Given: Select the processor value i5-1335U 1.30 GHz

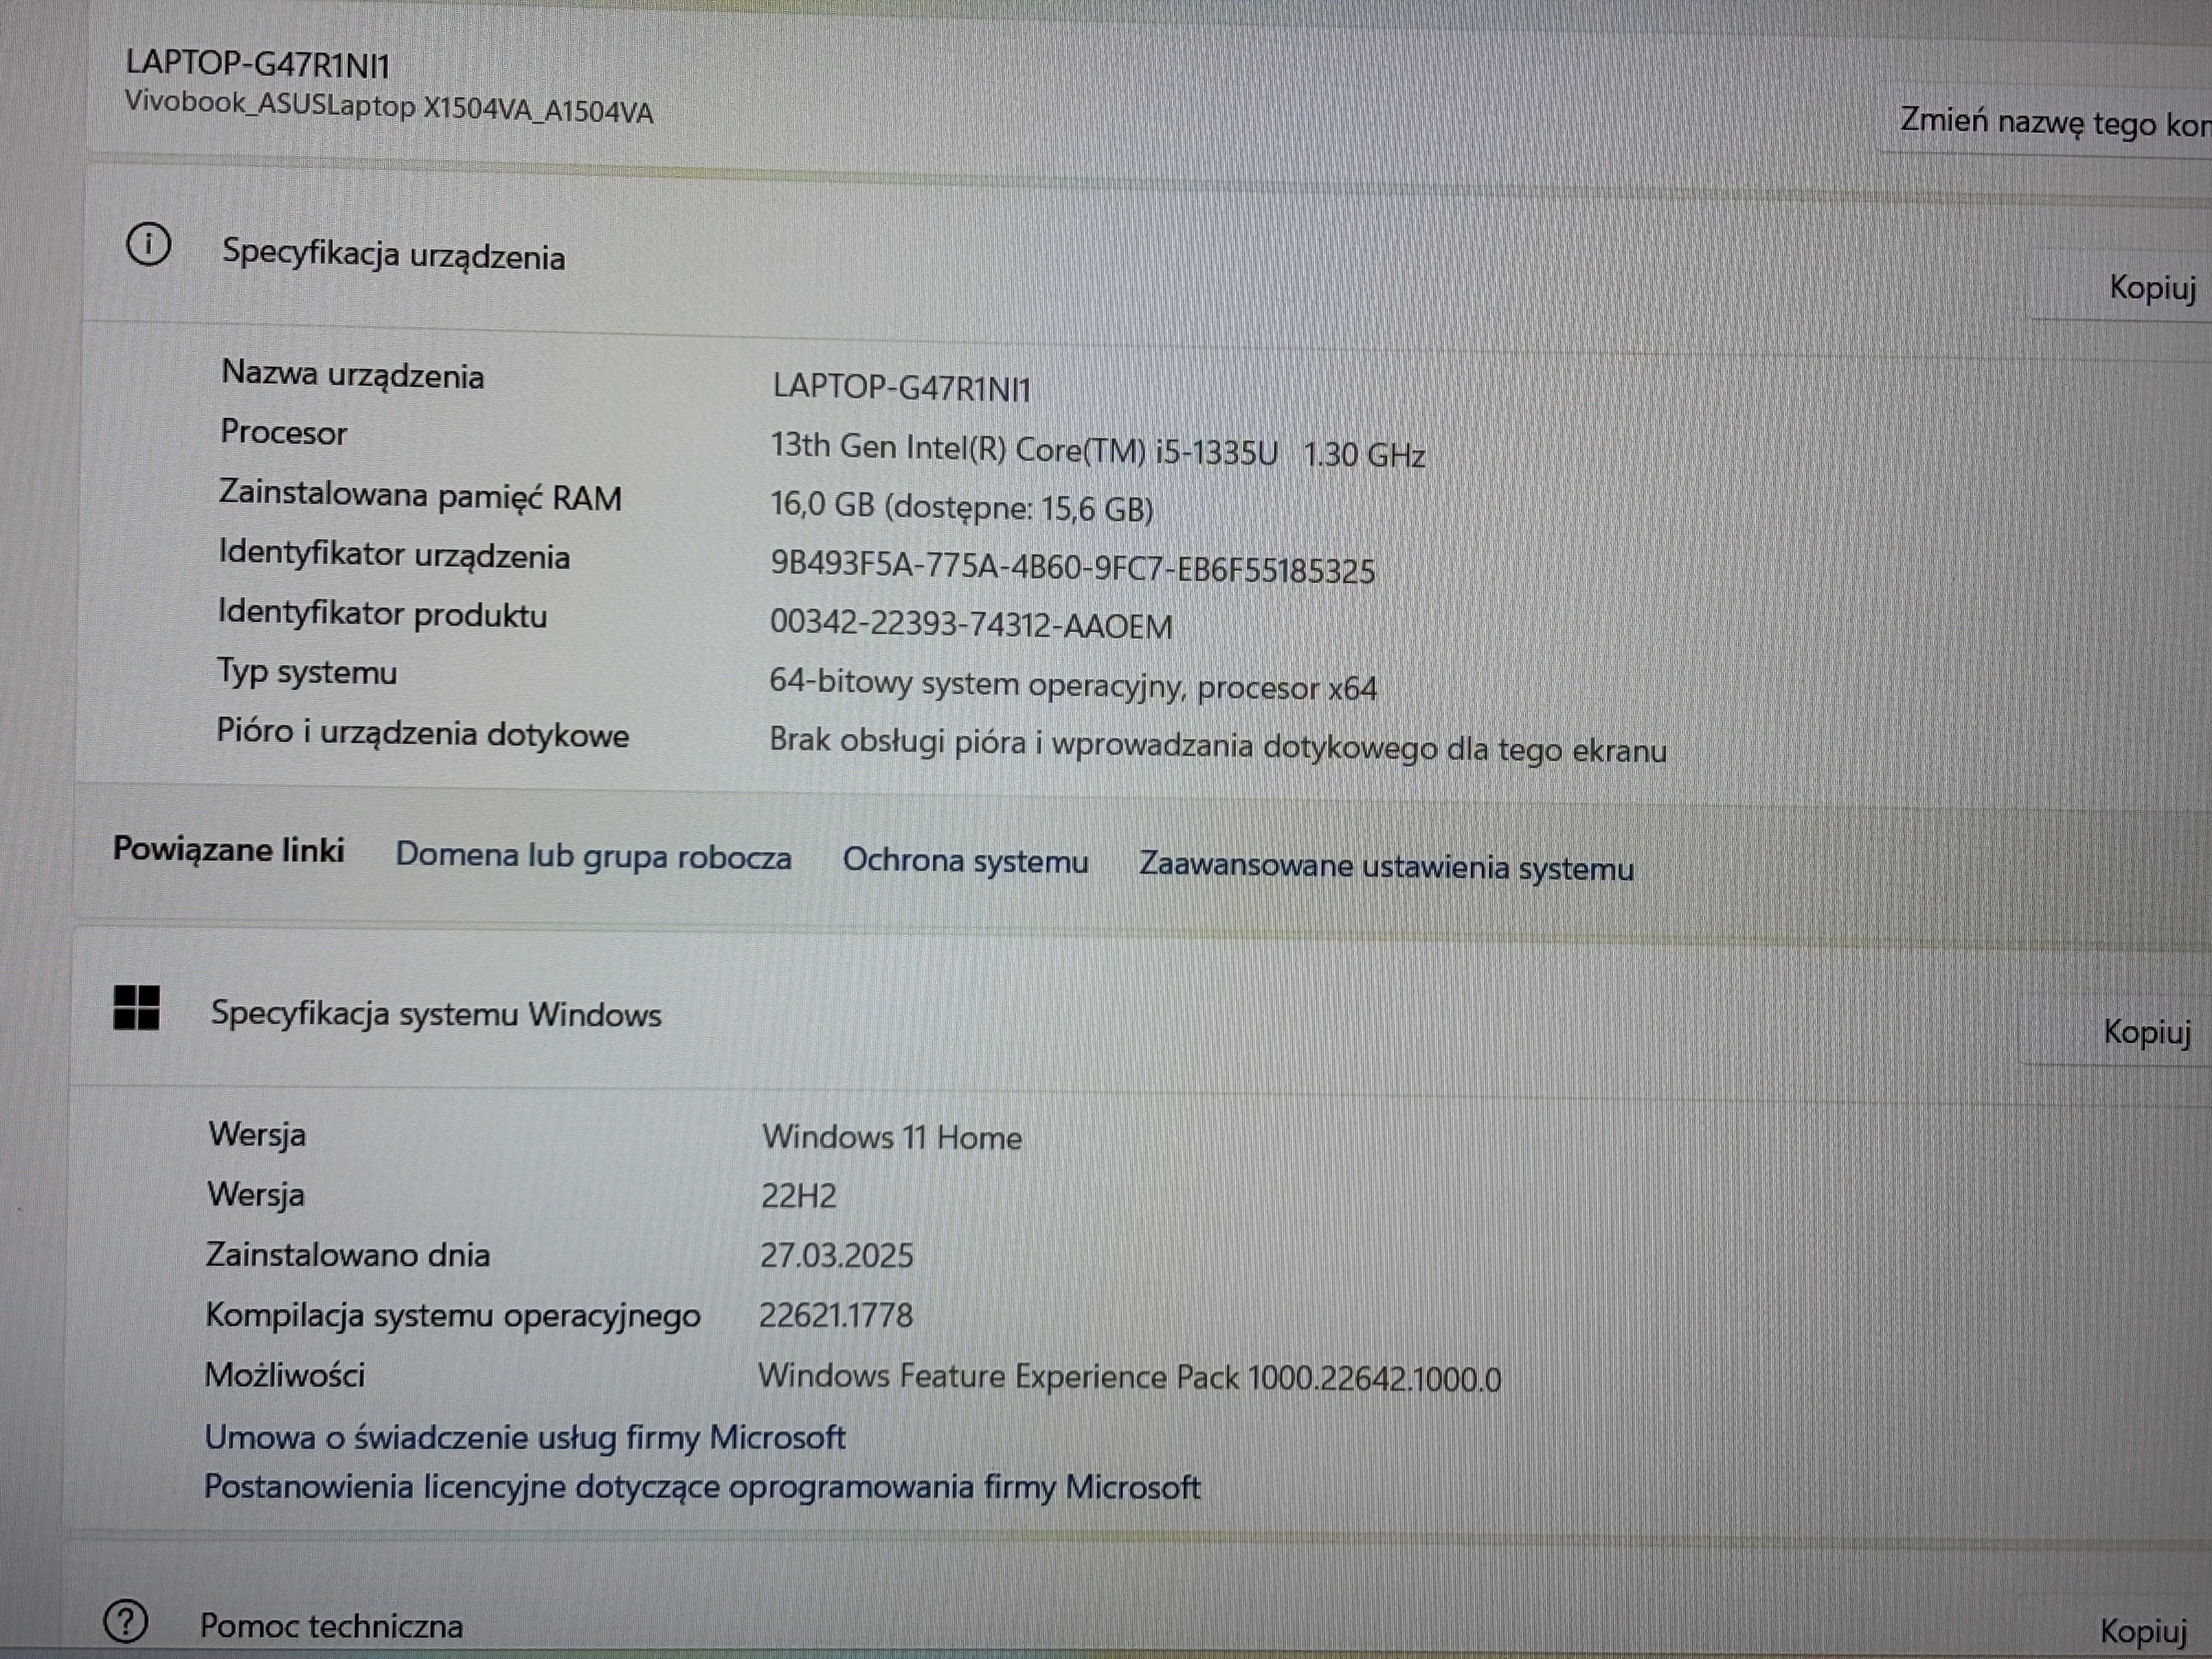Looking at the screenshot, I should (1097, 450).
